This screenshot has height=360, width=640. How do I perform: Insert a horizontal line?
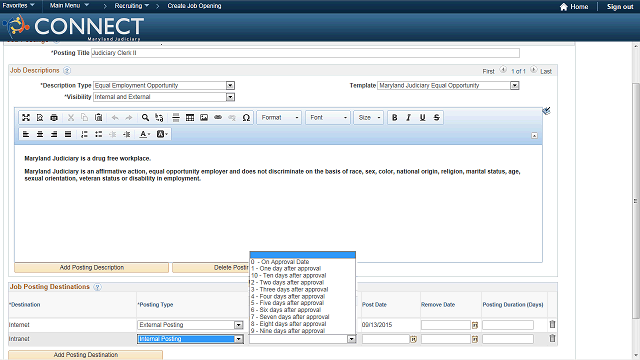pos(176,118)
